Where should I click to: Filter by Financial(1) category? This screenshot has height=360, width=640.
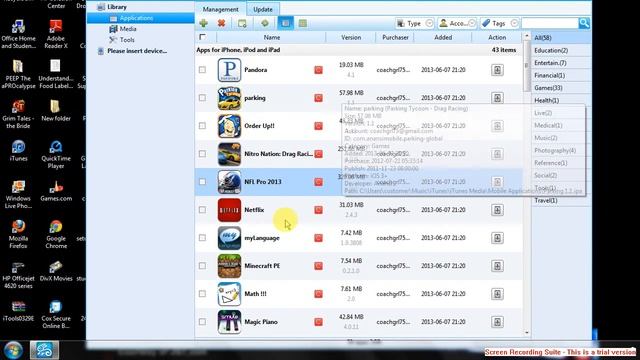pos(561,75)
